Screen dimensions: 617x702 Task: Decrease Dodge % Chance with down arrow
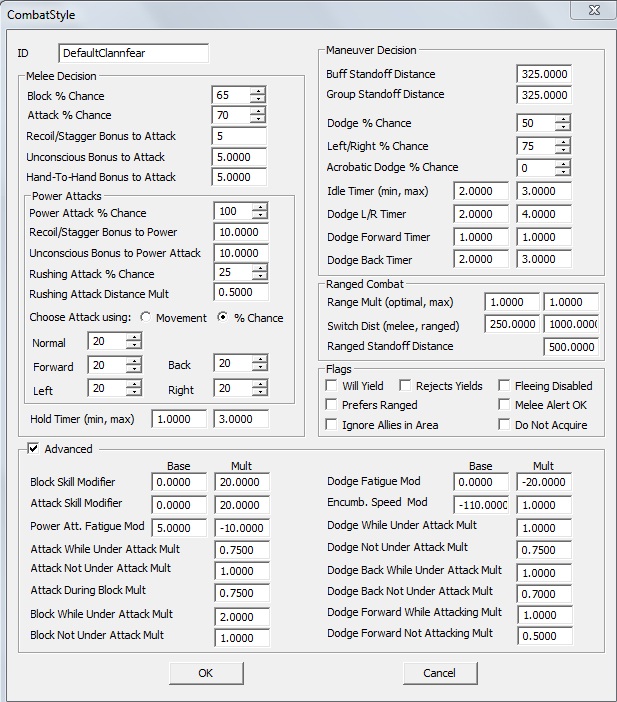tap(562, 127)
